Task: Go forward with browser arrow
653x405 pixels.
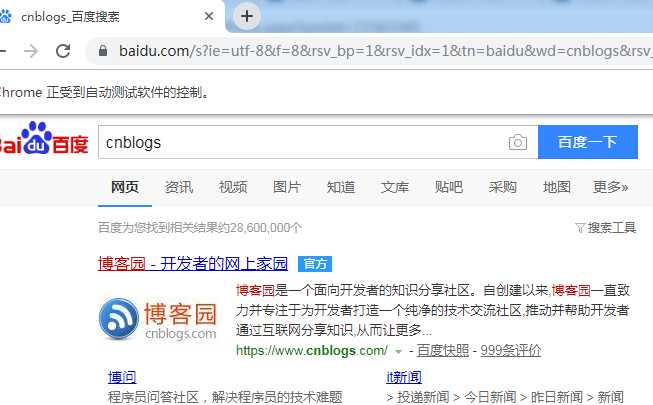Action: pyautogui.click(x=31, y=51)
